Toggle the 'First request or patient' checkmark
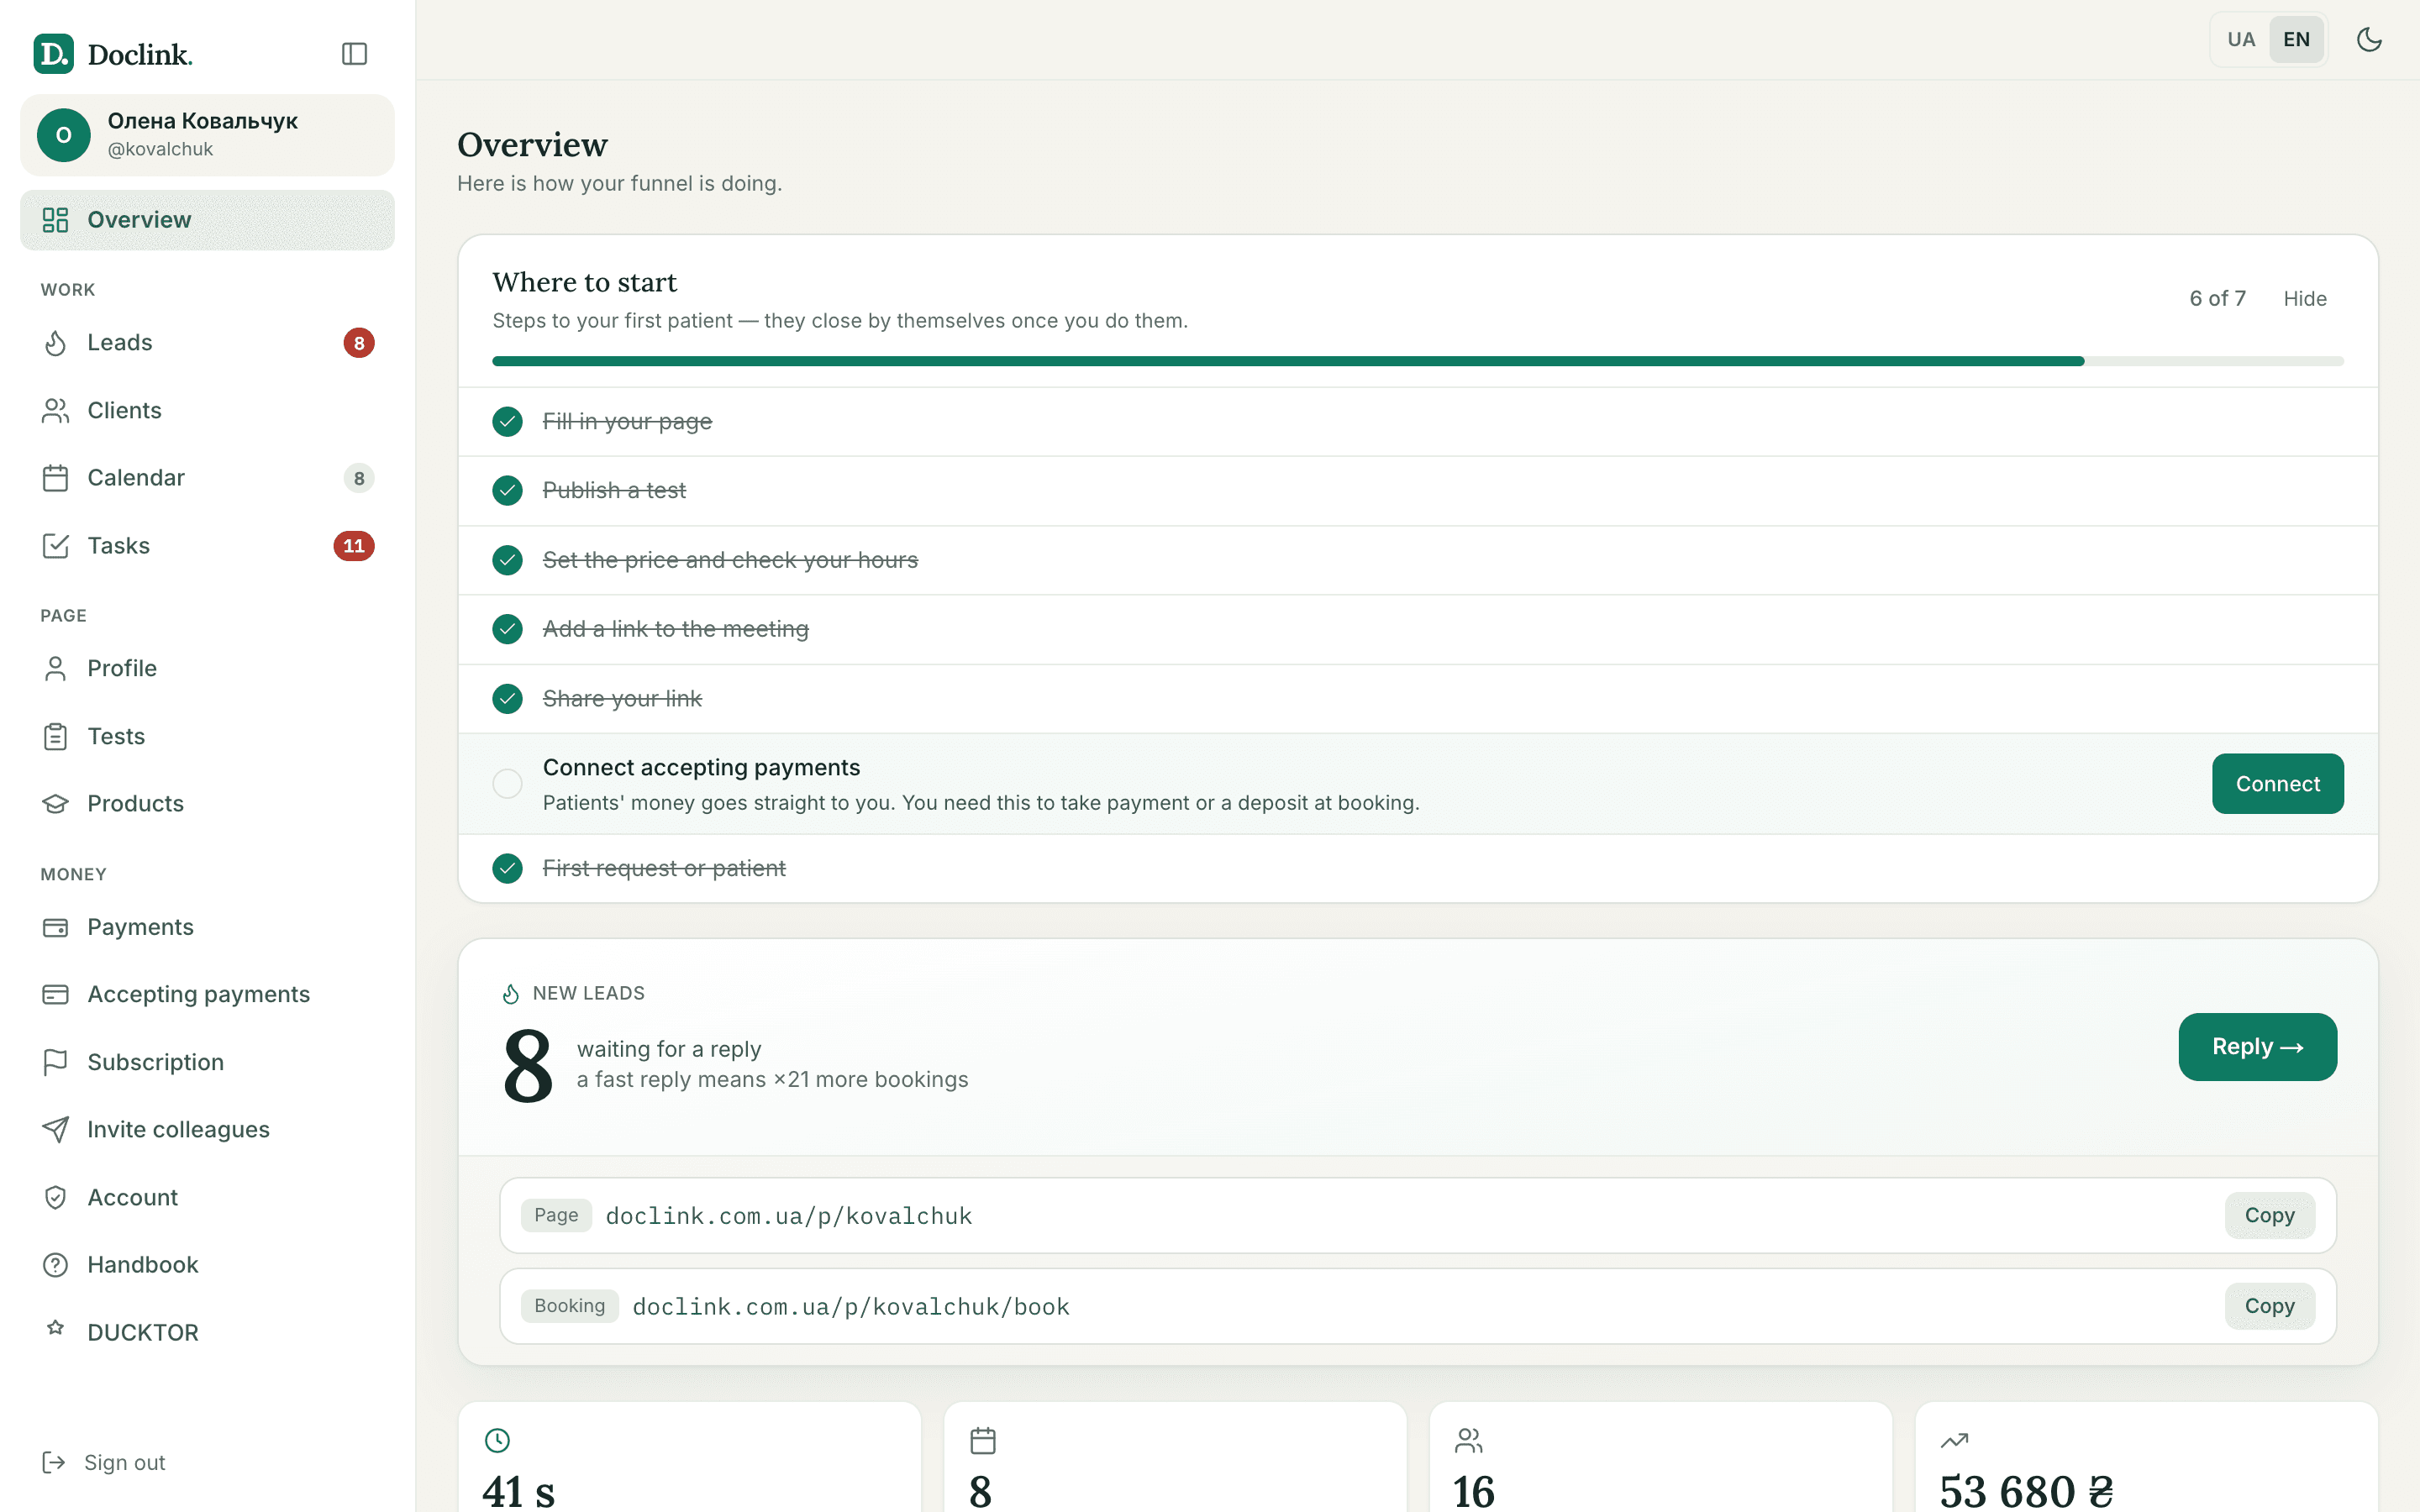The image size is (2420, 1512). click(x=507, y=868)
